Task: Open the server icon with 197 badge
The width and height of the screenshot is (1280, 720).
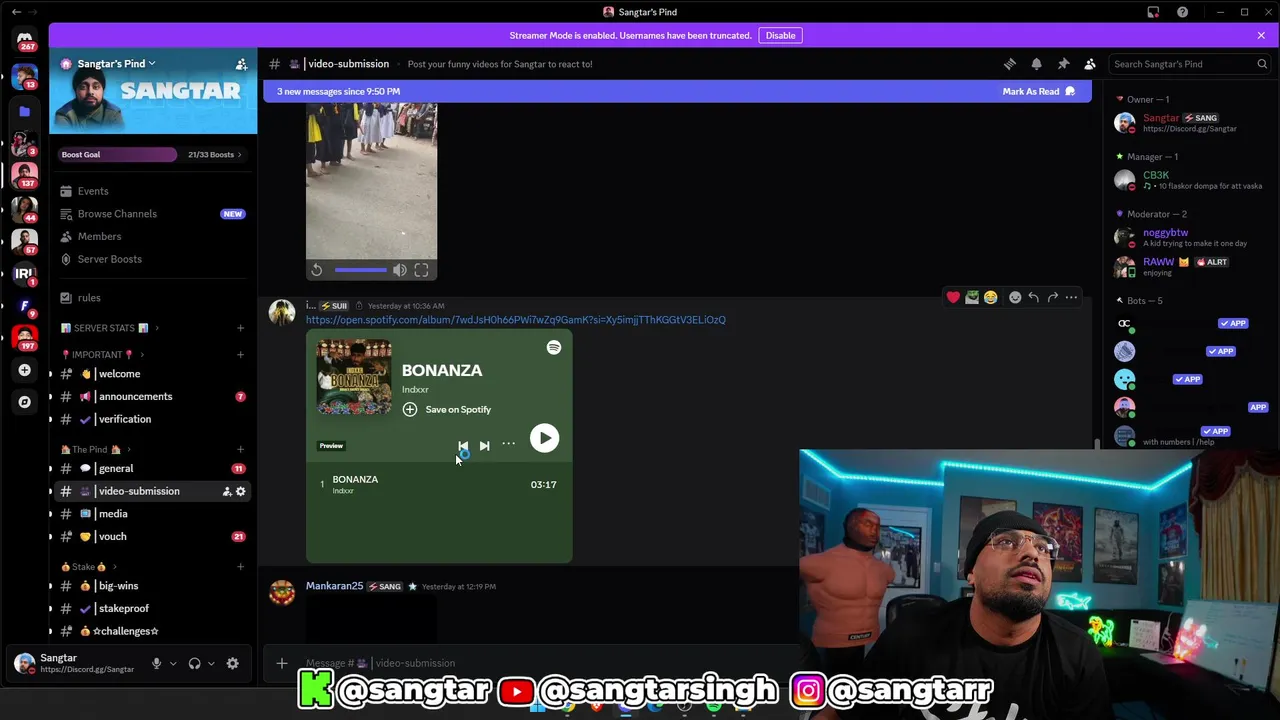Action: pos(24,337)
